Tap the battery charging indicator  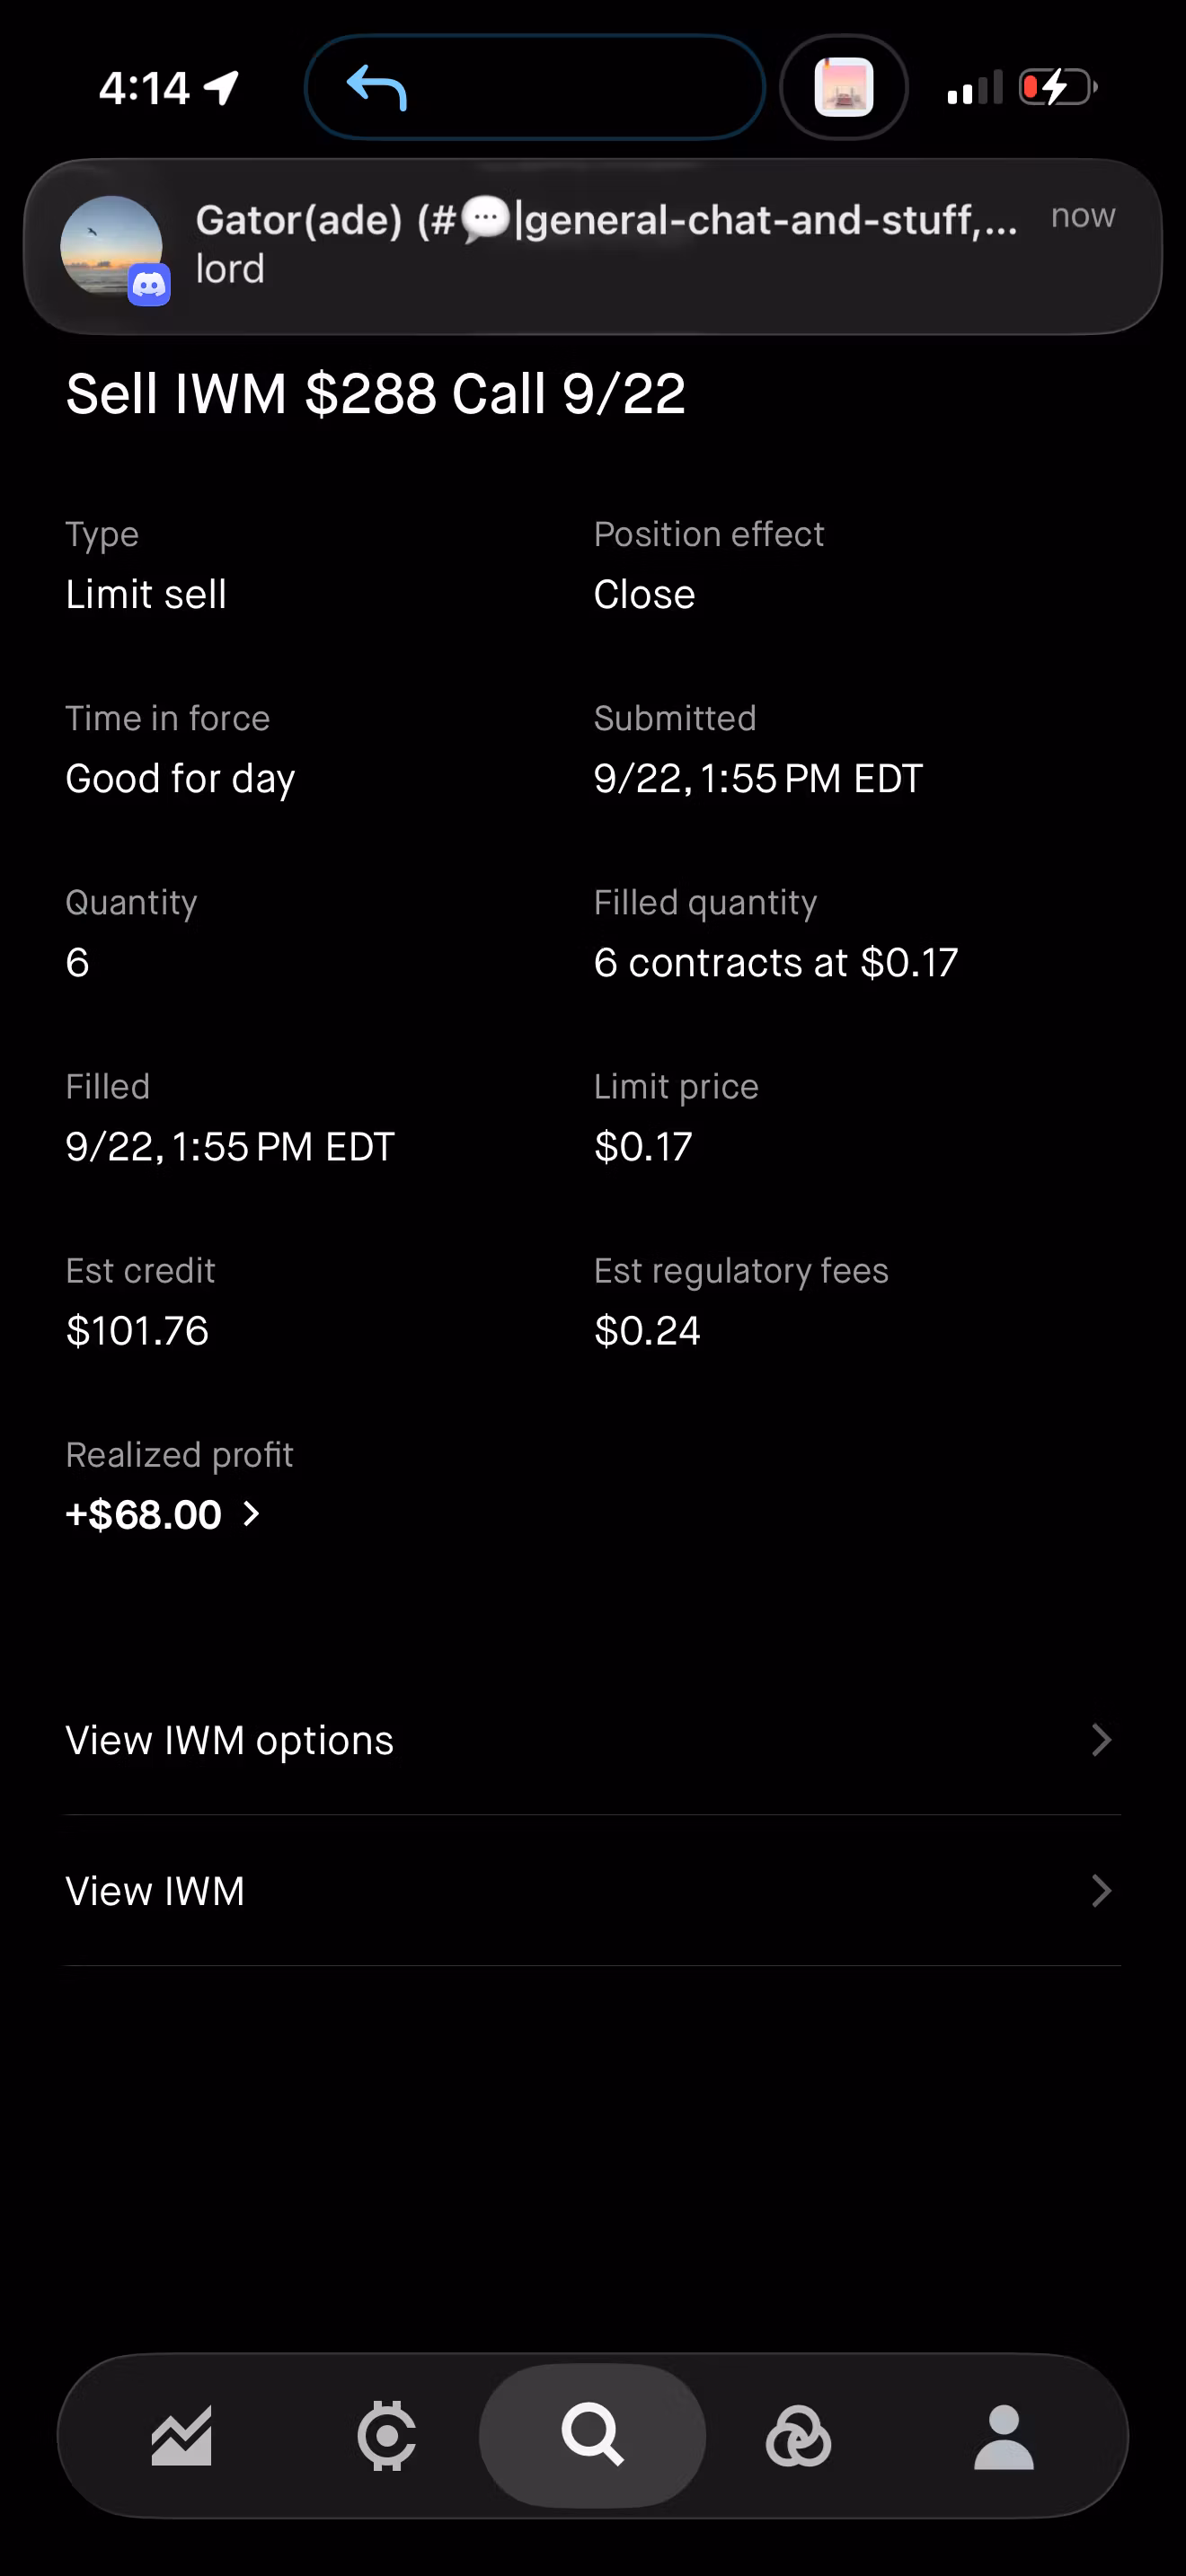click(1058, 87)
